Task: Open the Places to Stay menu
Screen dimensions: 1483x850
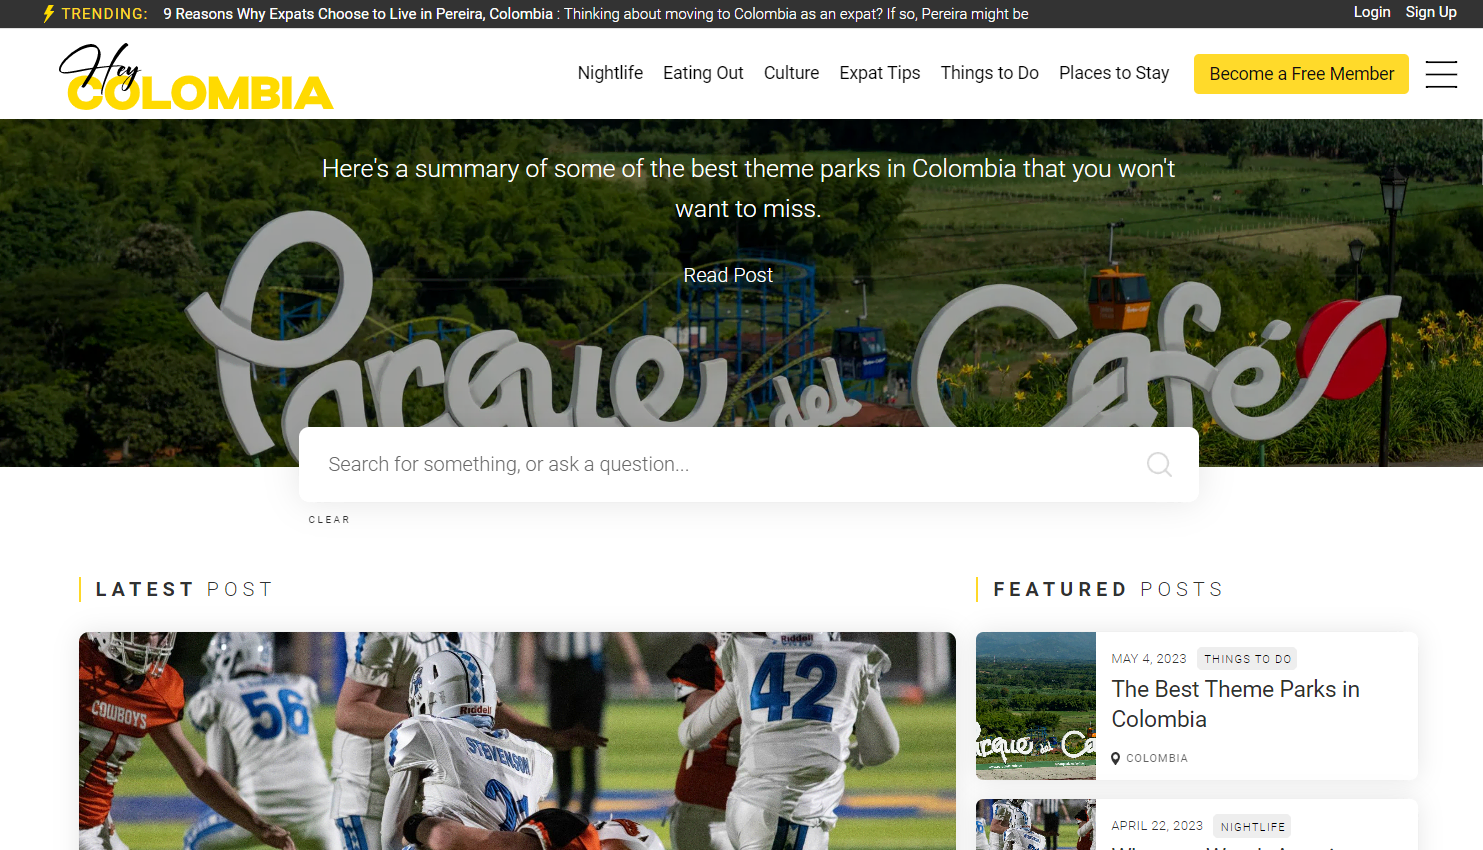Action: pos(1114,73)
